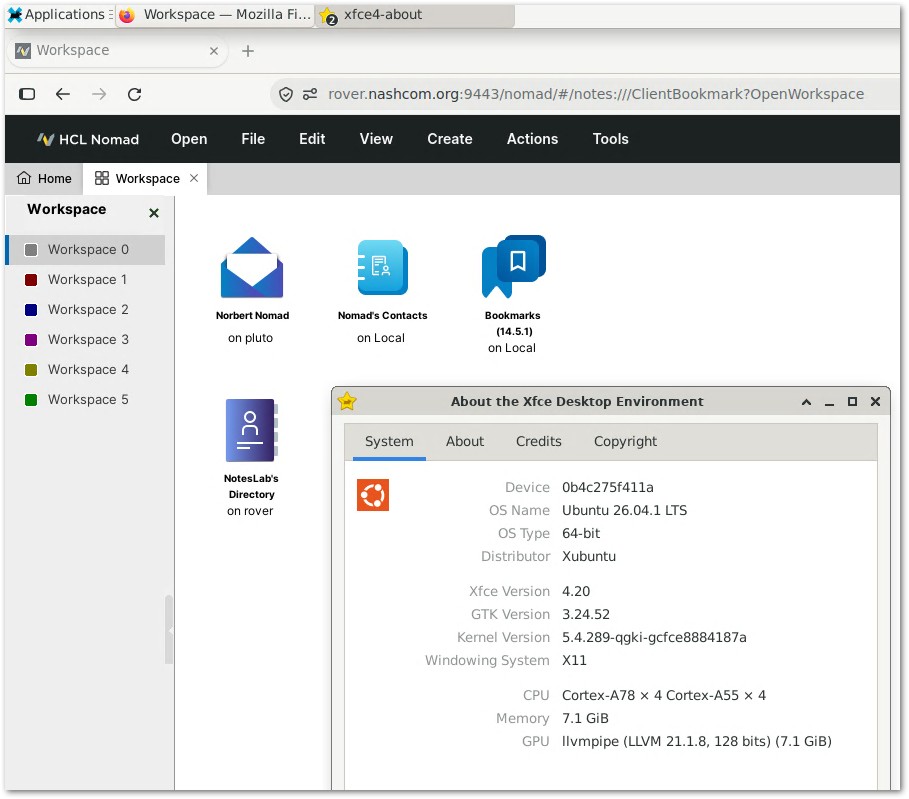This screenshot has height=799, width=909.
Task: Open Nomad's Contacts database icon
Action: pos(382,268)
